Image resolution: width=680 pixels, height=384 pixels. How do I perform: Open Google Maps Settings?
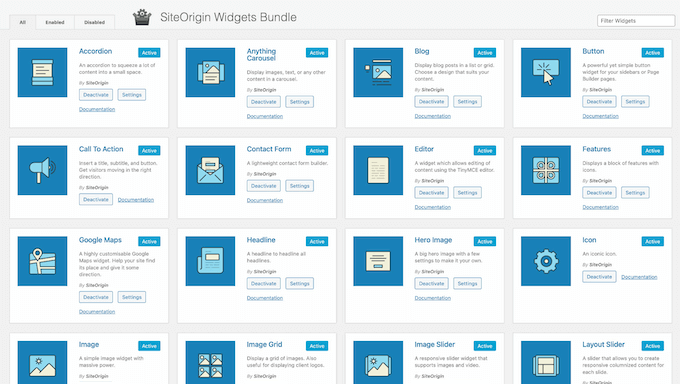click(x=132, y=297)
